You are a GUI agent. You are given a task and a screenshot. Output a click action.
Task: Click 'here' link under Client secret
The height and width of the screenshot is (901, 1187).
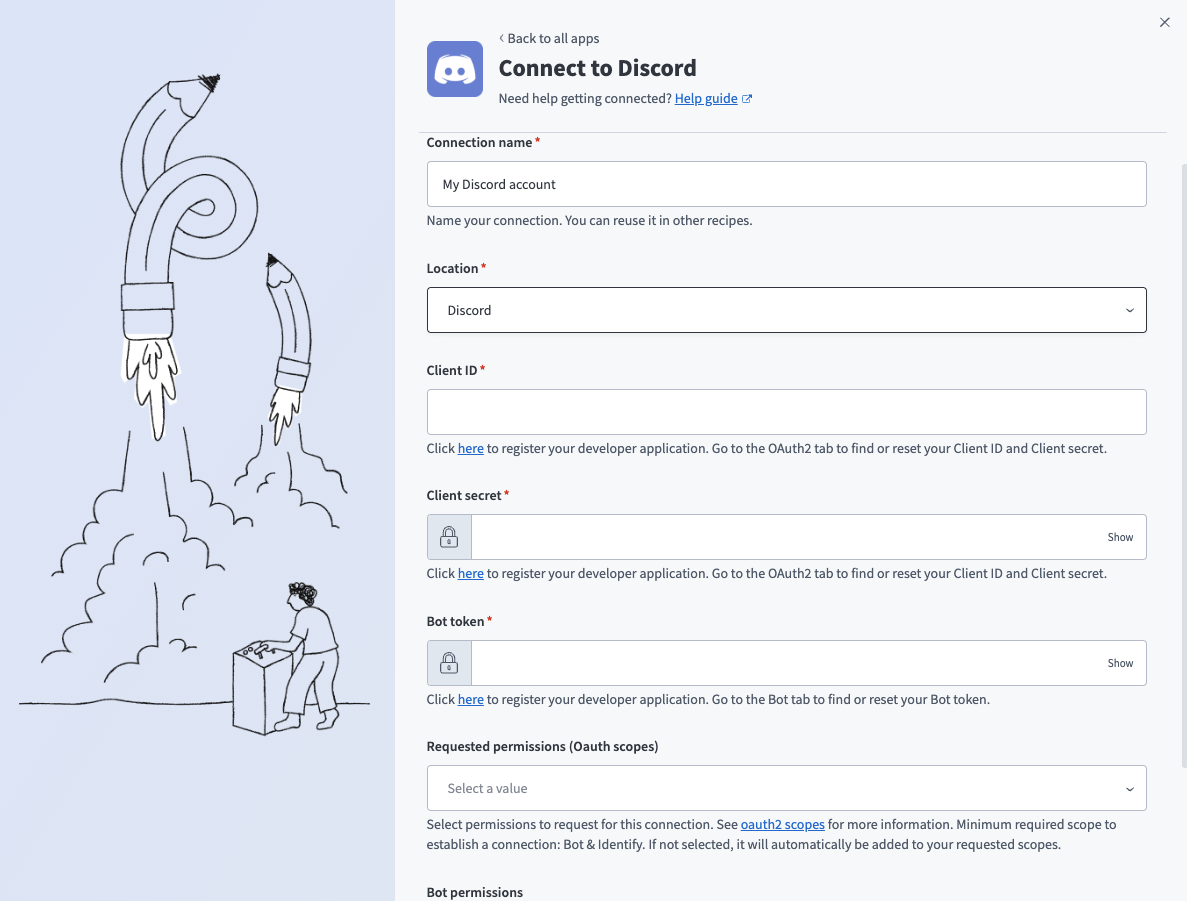[470, 573]
